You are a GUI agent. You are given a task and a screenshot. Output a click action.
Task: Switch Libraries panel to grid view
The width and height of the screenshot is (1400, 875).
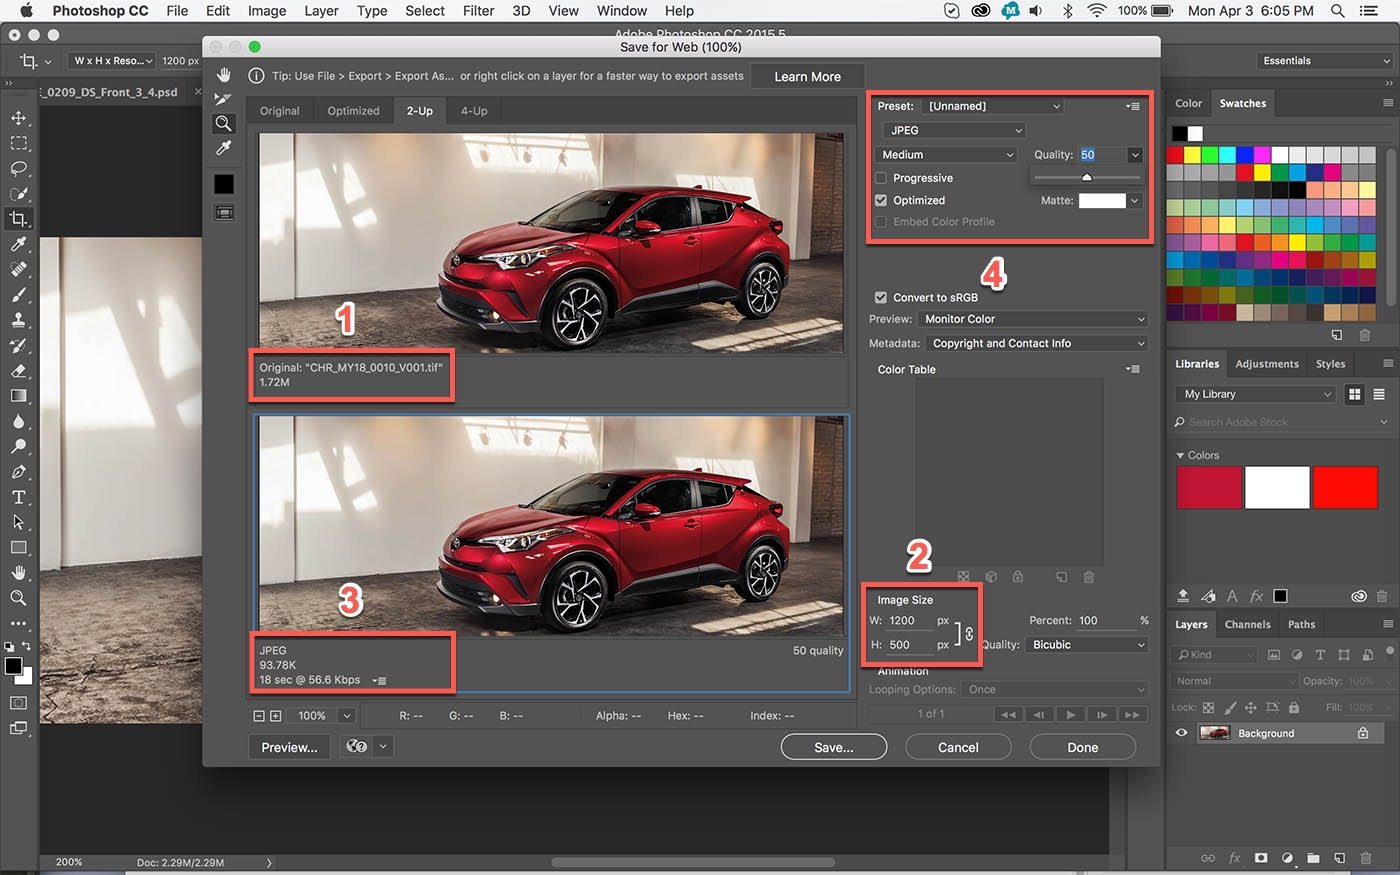1354,394
